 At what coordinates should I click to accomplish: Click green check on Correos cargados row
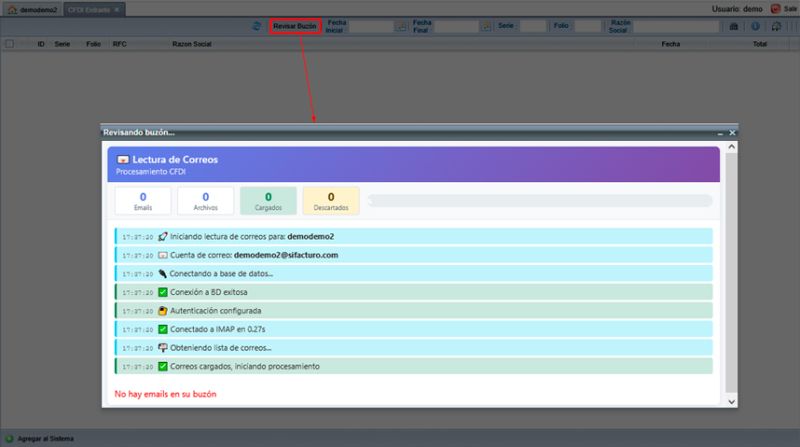tap(163, 366)
